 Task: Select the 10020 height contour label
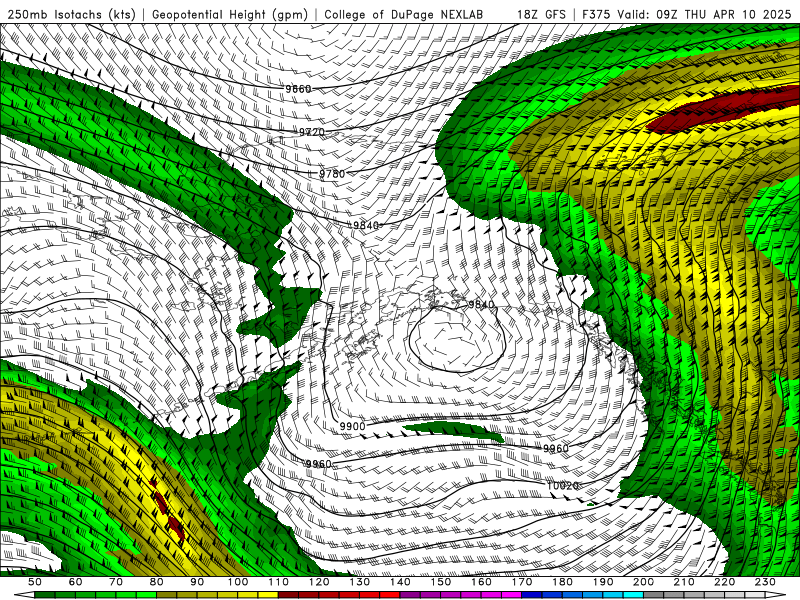[563, 486]
